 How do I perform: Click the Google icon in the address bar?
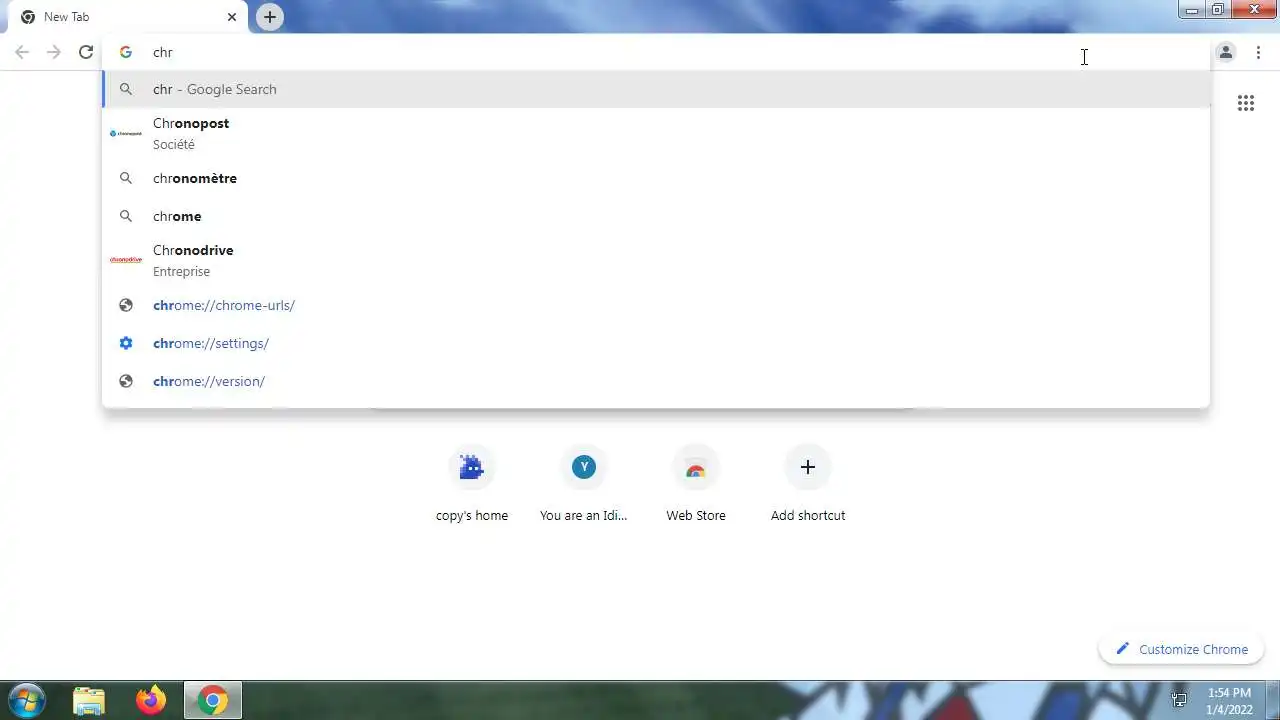point(126,52)
